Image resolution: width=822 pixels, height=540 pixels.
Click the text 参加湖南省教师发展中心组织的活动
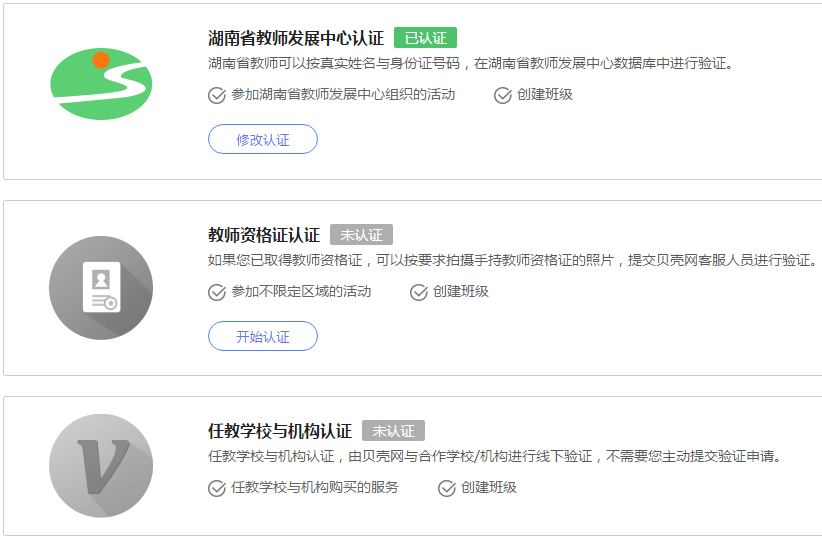coord(343,95)
